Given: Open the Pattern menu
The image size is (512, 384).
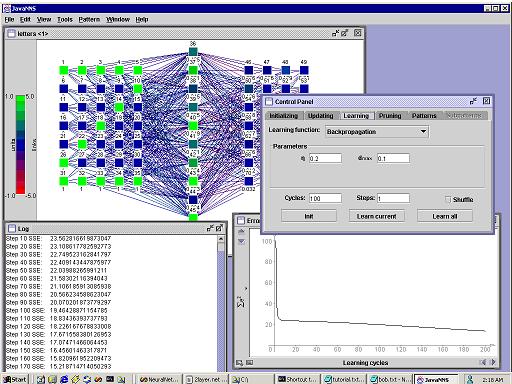Looking at the screenshot, I should click(89, 19).
